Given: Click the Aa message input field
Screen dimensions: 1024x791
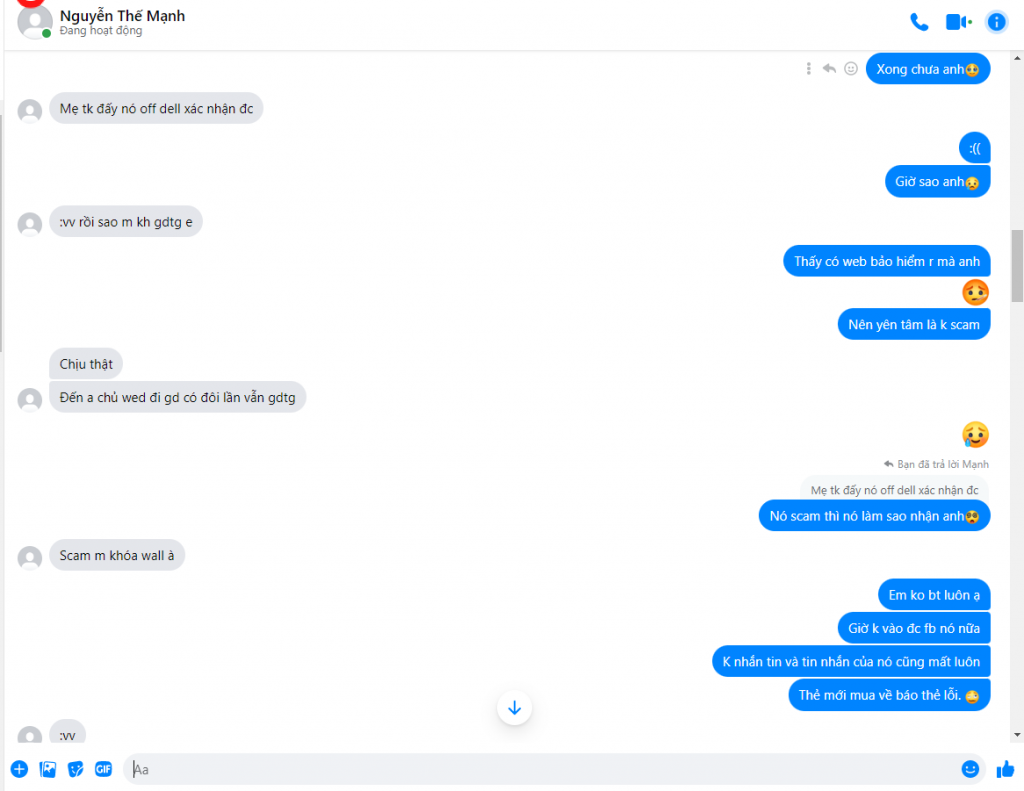Looking at the screenshot, I should [x=542, y=769].
